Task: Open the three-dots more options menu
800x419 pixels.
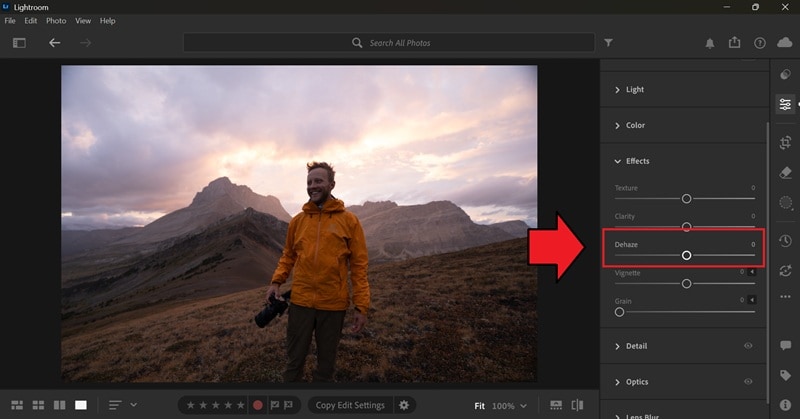Action: (785, 297)
